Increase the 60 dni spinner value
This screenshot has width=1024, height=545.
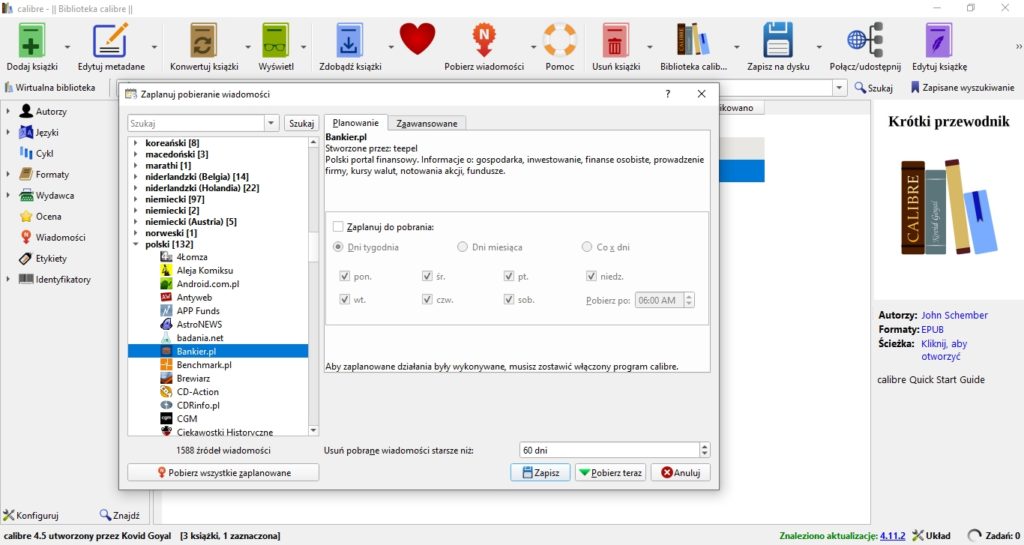(x=704, y=446)
